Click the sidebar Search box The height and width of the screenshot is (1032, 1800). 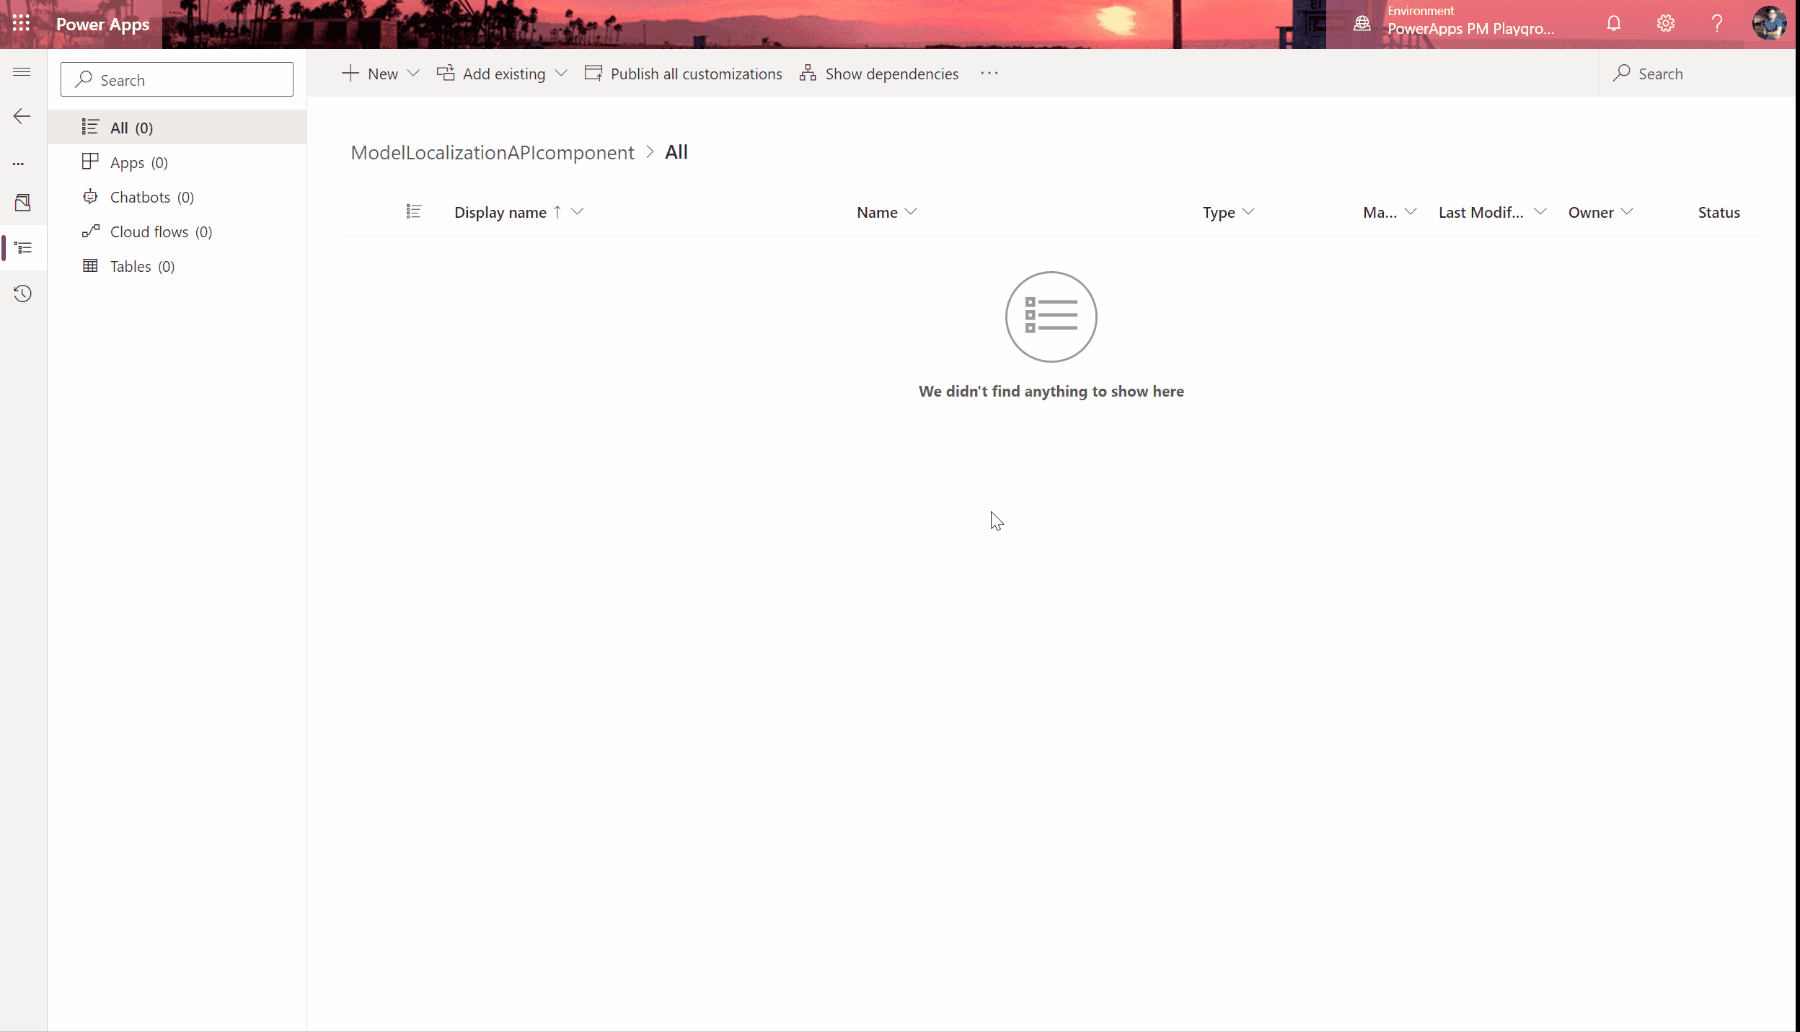click(176, 79)
